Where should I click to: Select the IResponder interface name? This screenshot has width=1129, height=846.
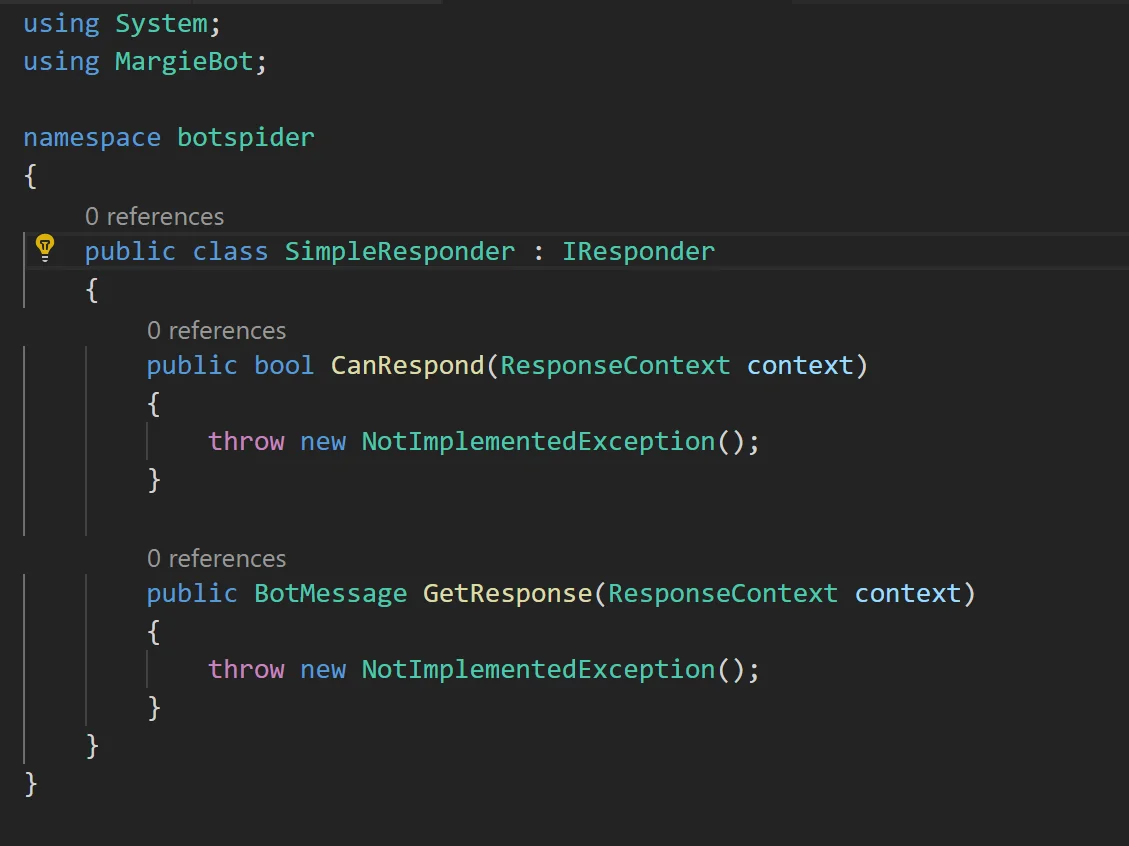(x=638, y=252)
